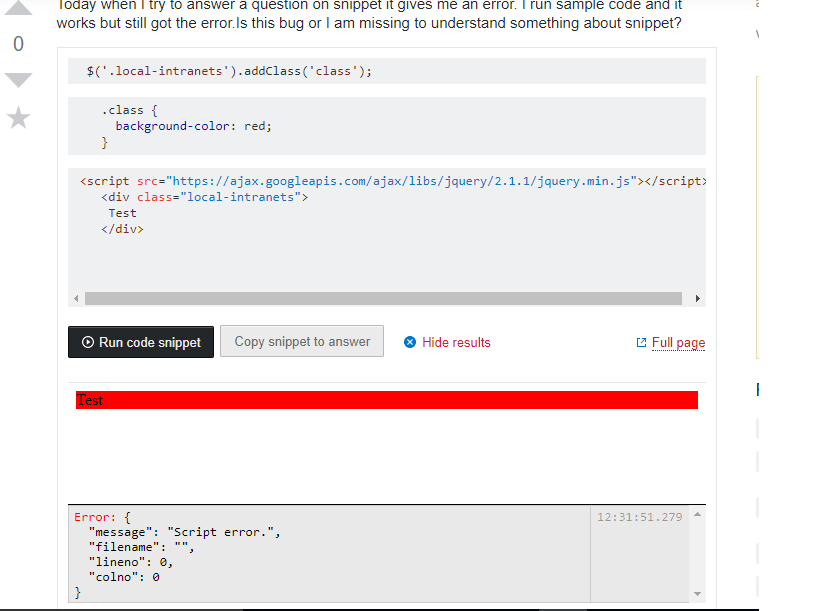The width and height of the screenshot is (819, 611).
Task: Click the Full page external-link icon
Action: click(641, 343)
